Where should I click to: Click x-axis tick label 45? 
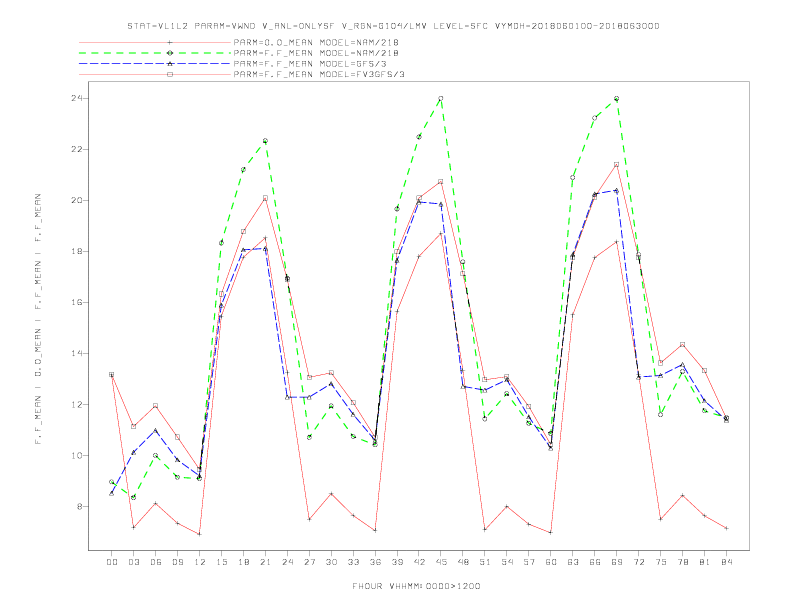tap(441, 562)
